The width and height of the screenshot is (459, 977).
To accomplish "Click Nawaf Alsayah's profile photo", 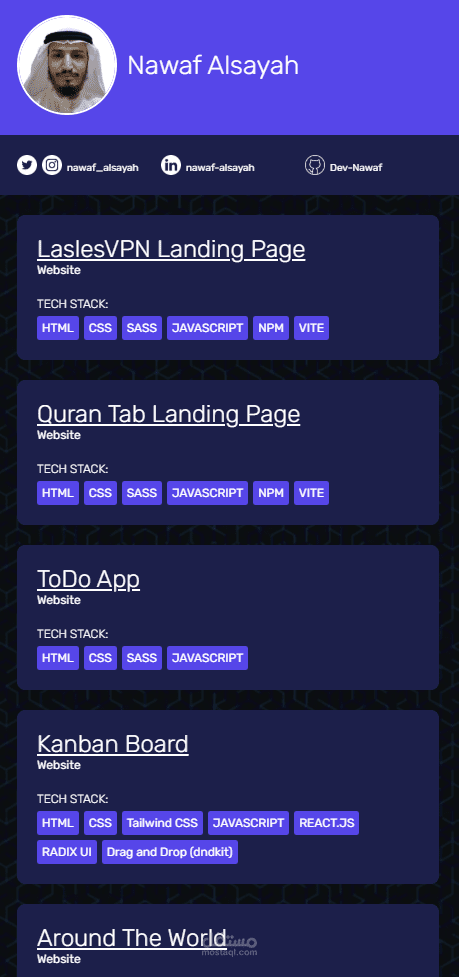I will tap(67, 65).
